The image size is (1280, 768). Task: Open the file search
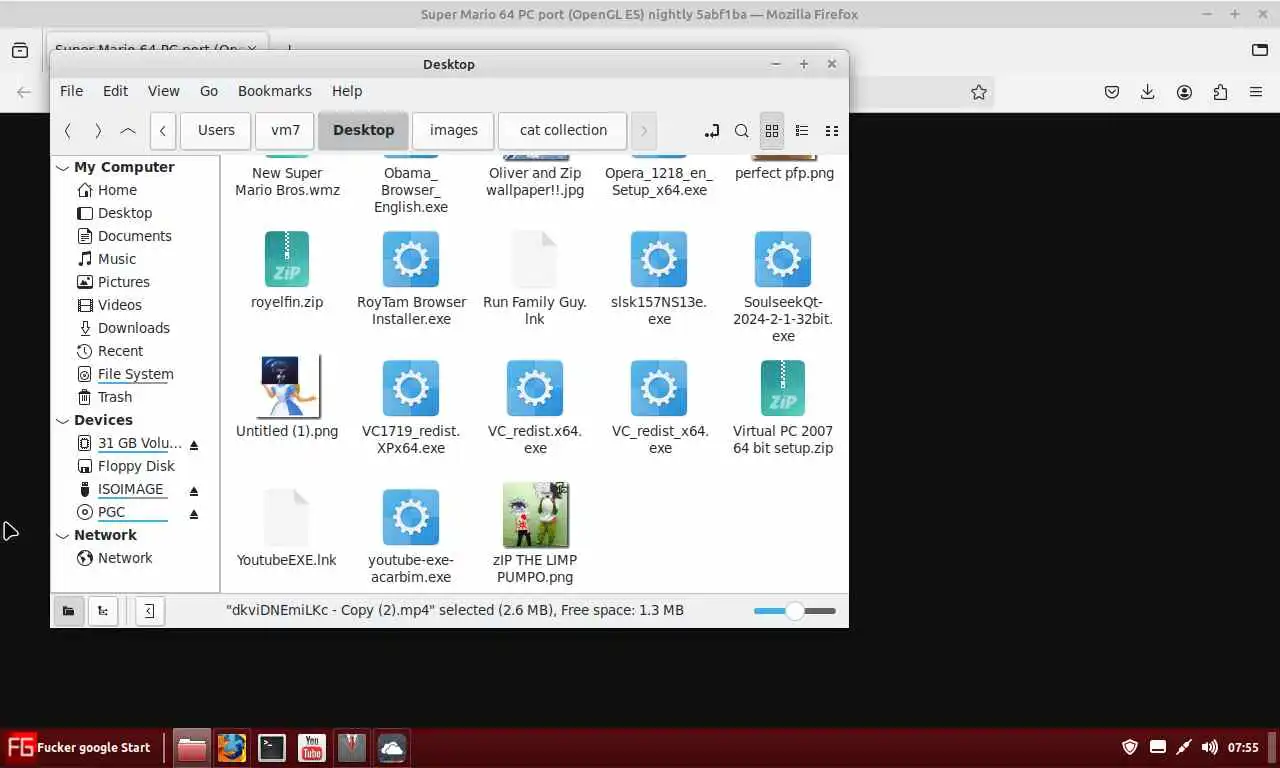point(741,131)
